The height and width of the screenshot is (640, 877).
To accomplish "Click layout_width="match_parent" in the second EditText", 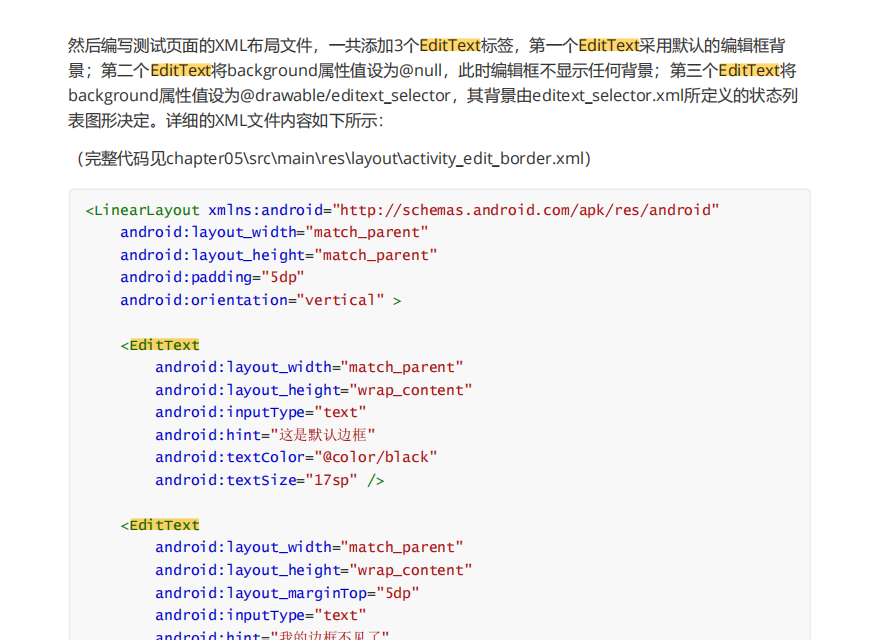I will 345,548.
